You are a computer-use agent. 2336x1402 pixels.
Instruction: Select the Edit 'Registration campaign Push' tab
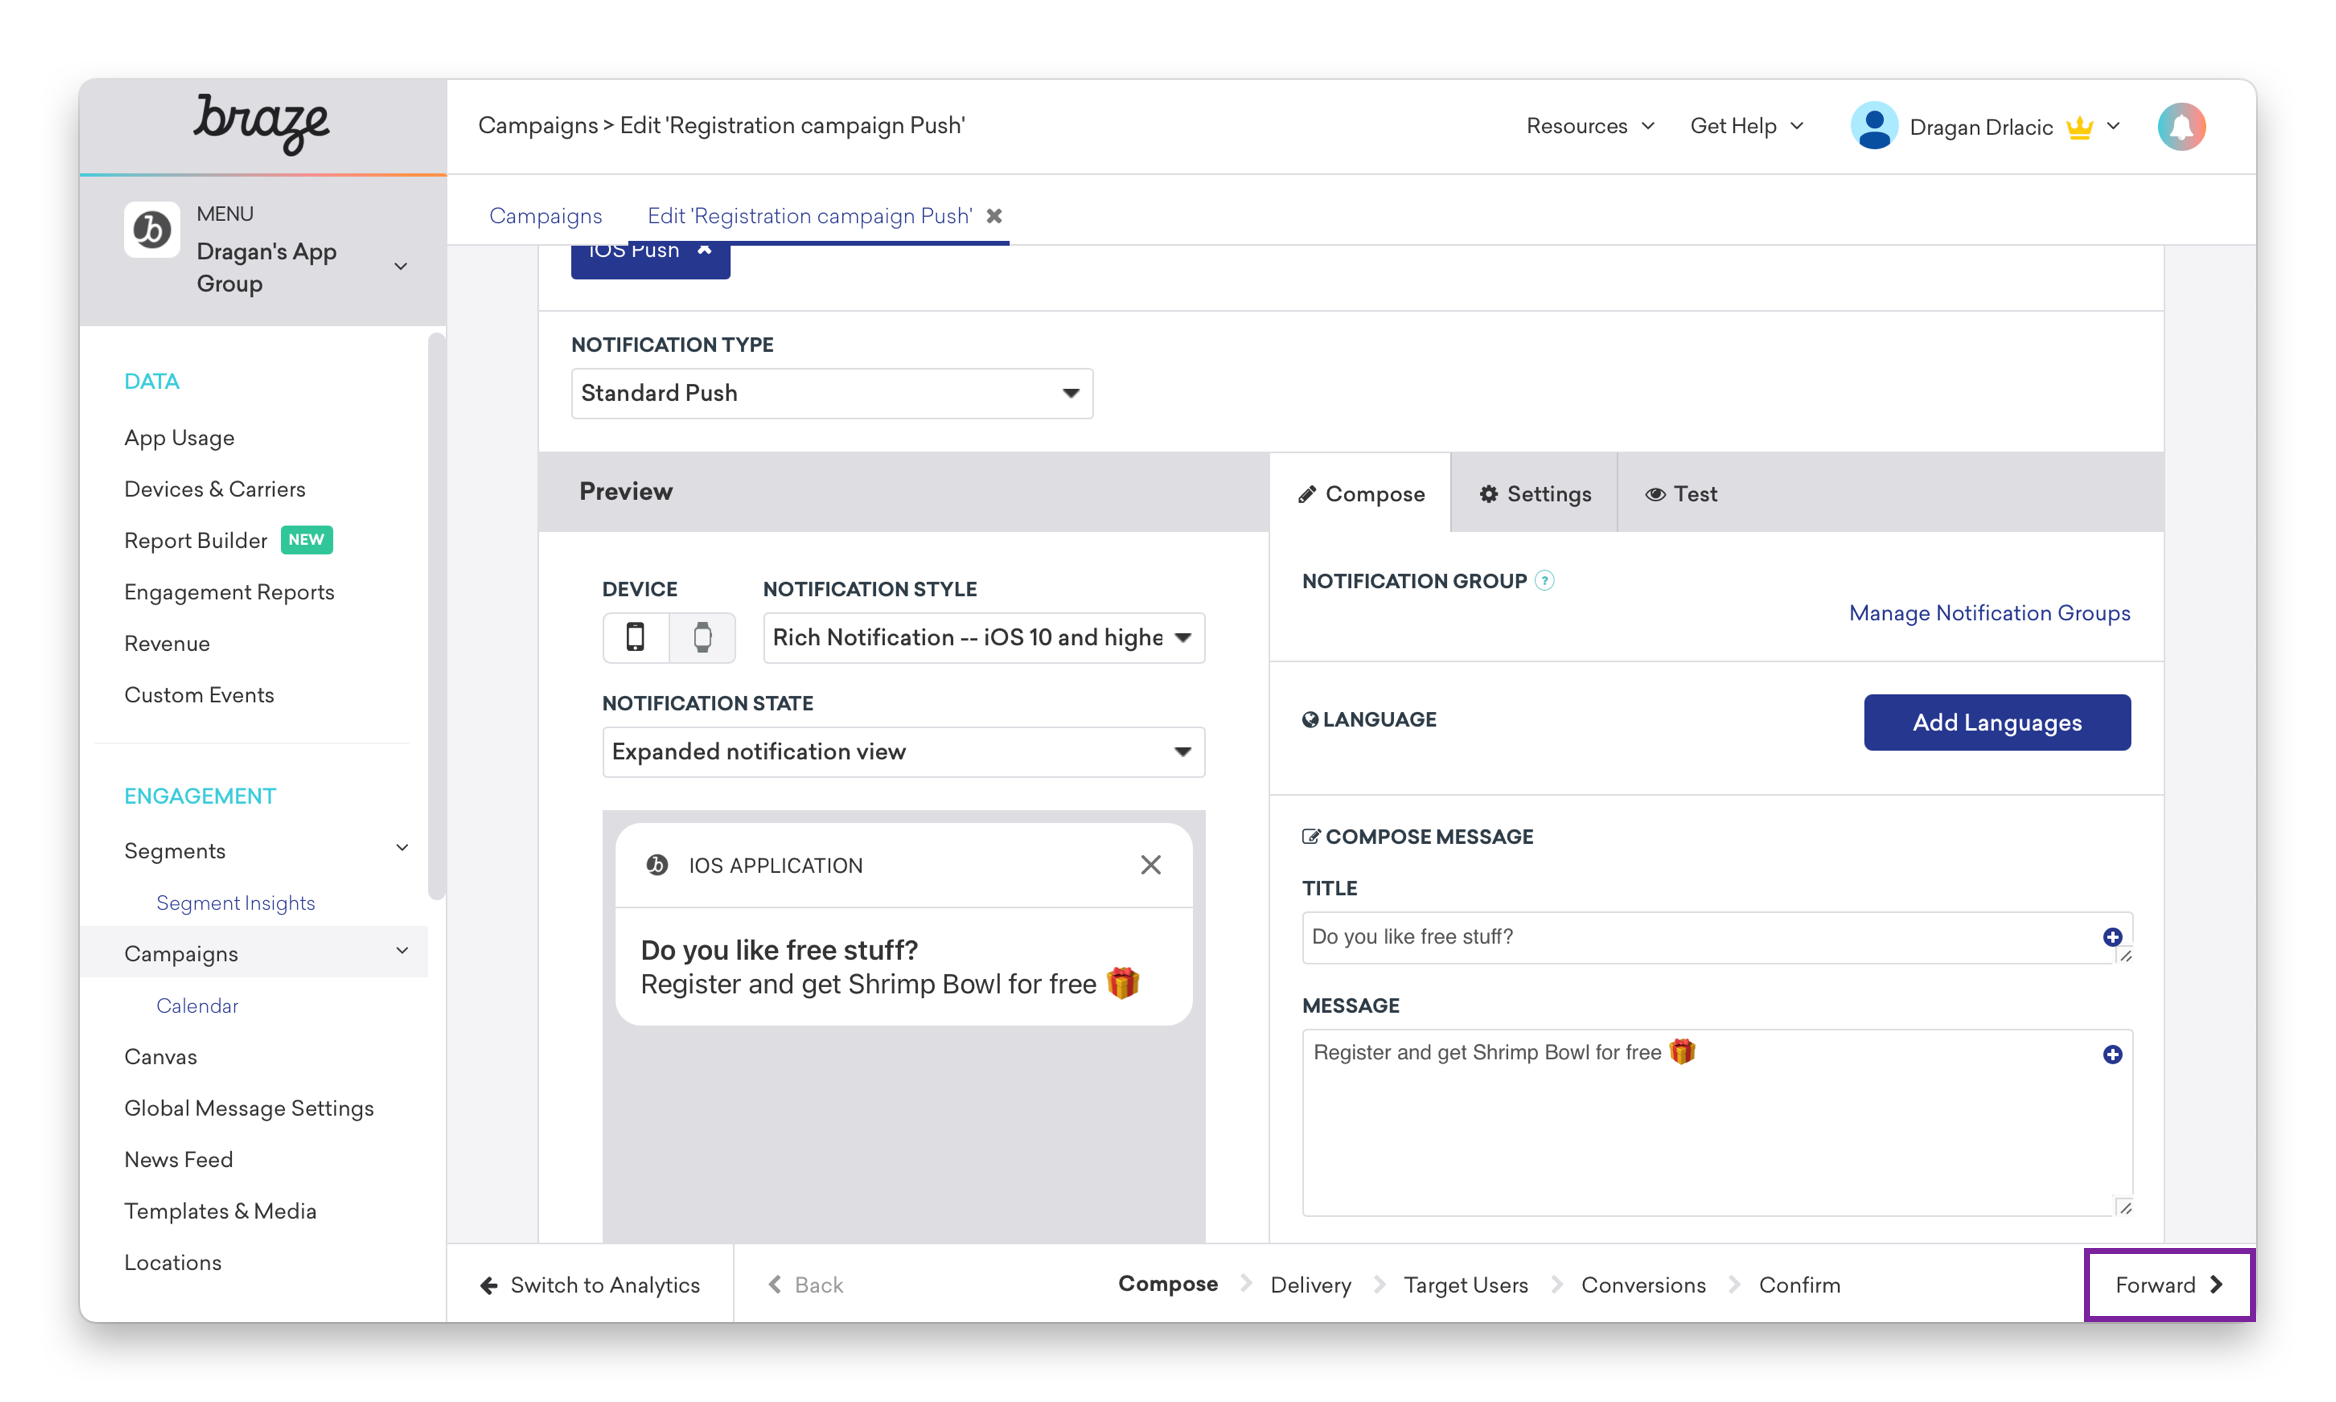click(x=809, y=216)
